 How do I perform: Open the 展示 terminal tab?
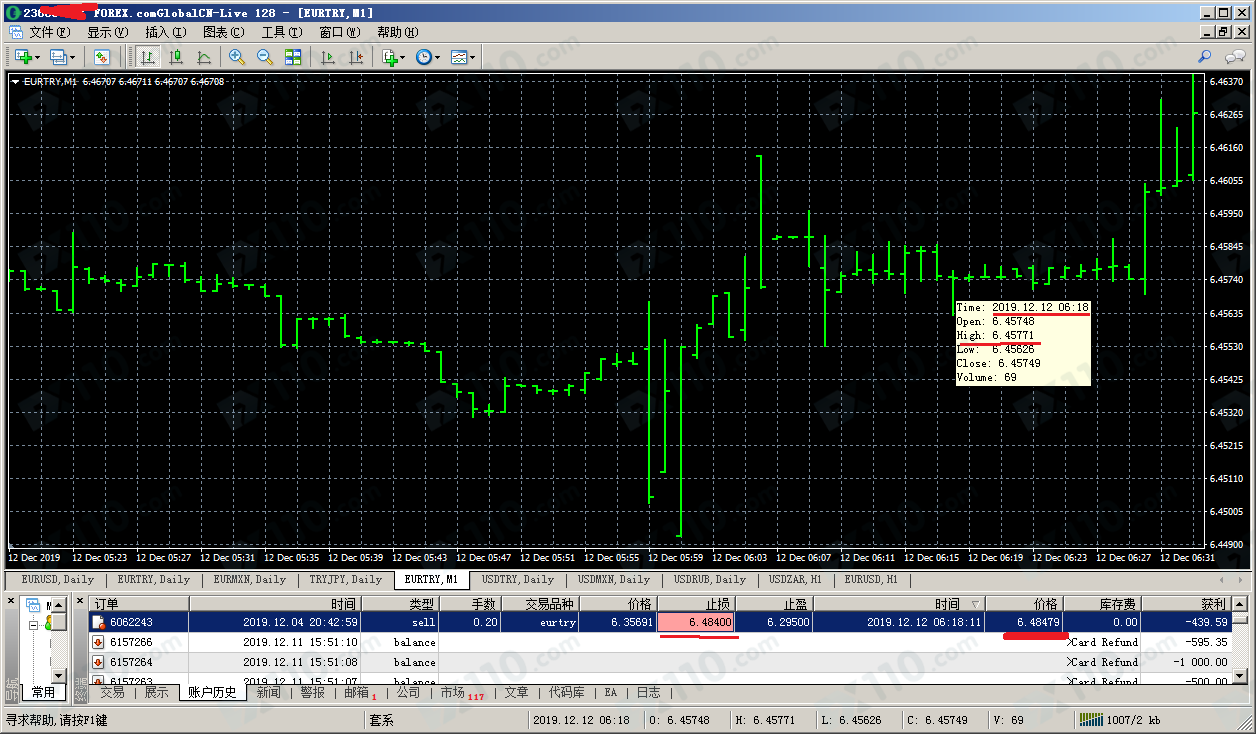156,692
